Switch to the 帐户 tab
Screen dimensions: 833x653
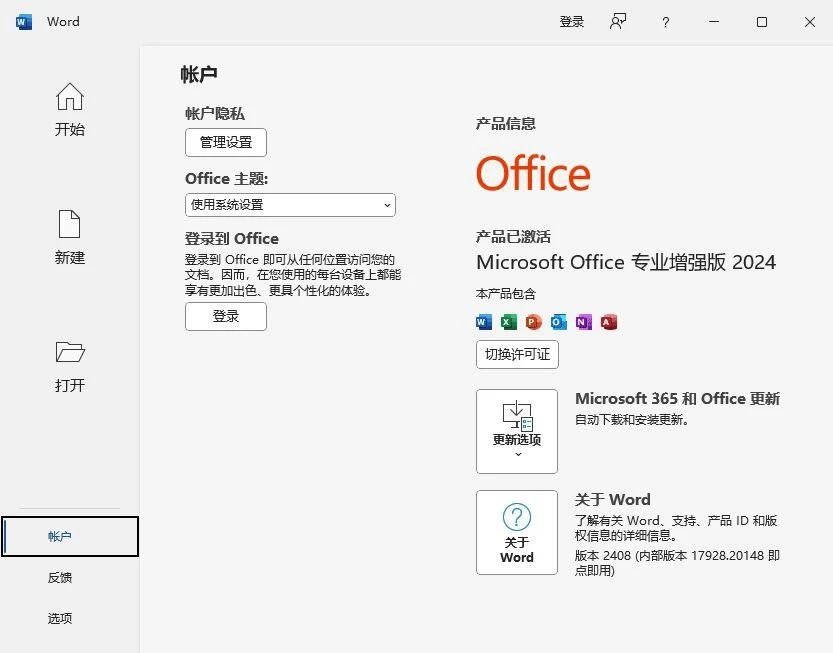pos(70,537)
